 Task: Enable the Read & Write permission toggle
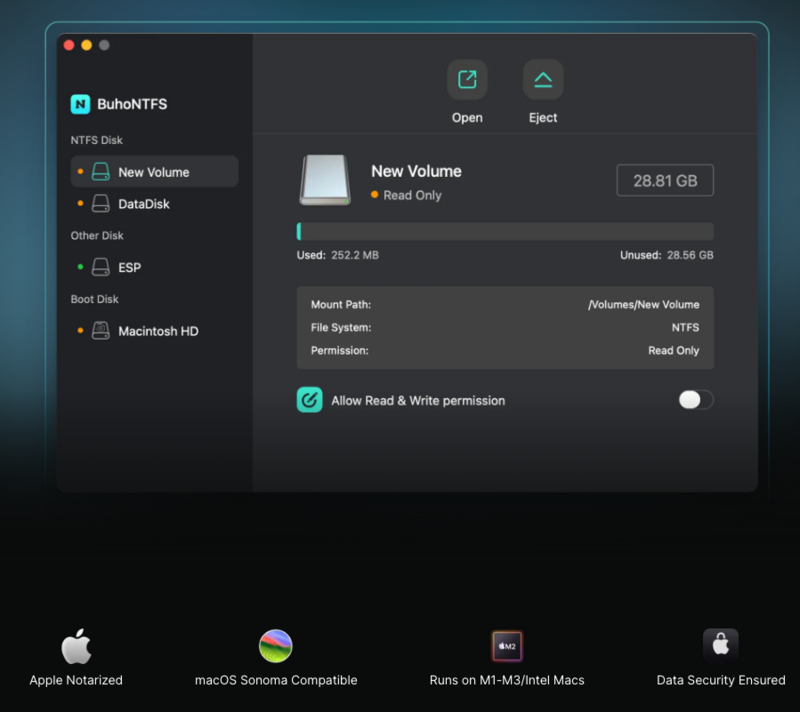695,400
